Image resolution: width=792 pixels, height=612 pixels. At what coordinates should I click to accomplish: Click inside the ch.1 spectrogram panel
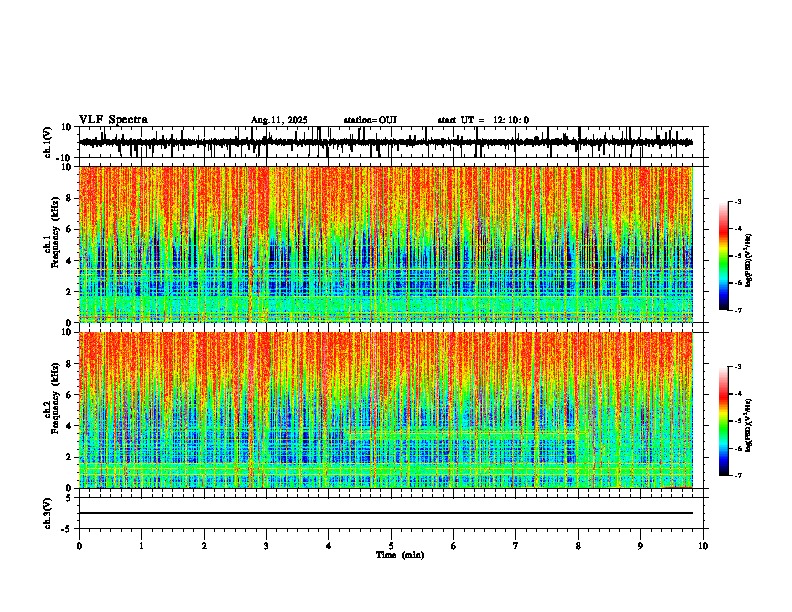386,244
